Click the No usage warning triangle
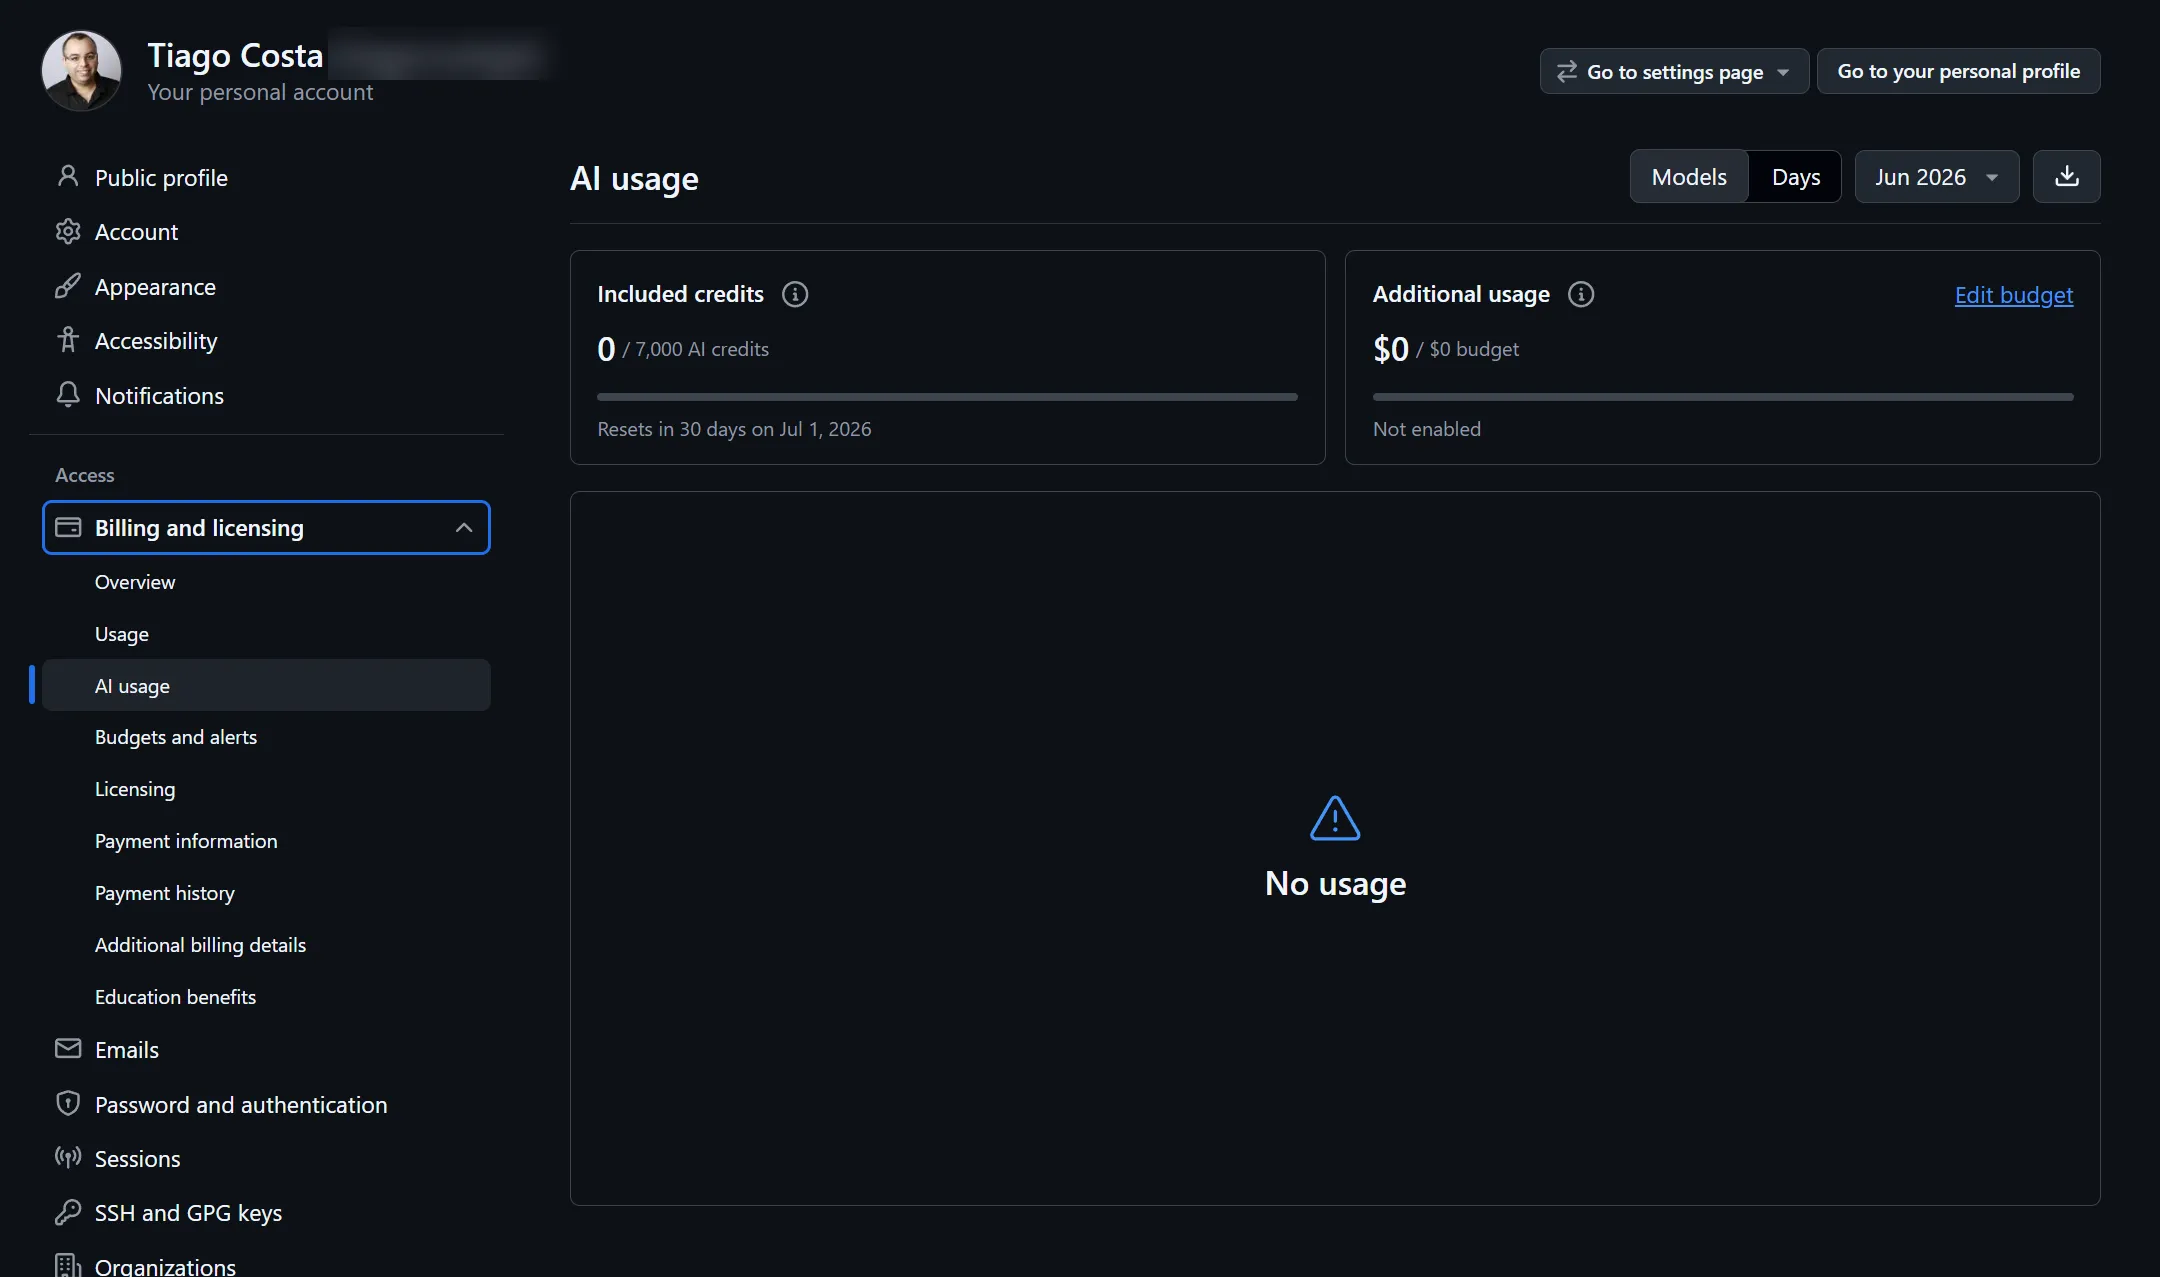Screen dimensions: 2160x1277 coord(1335,818)
